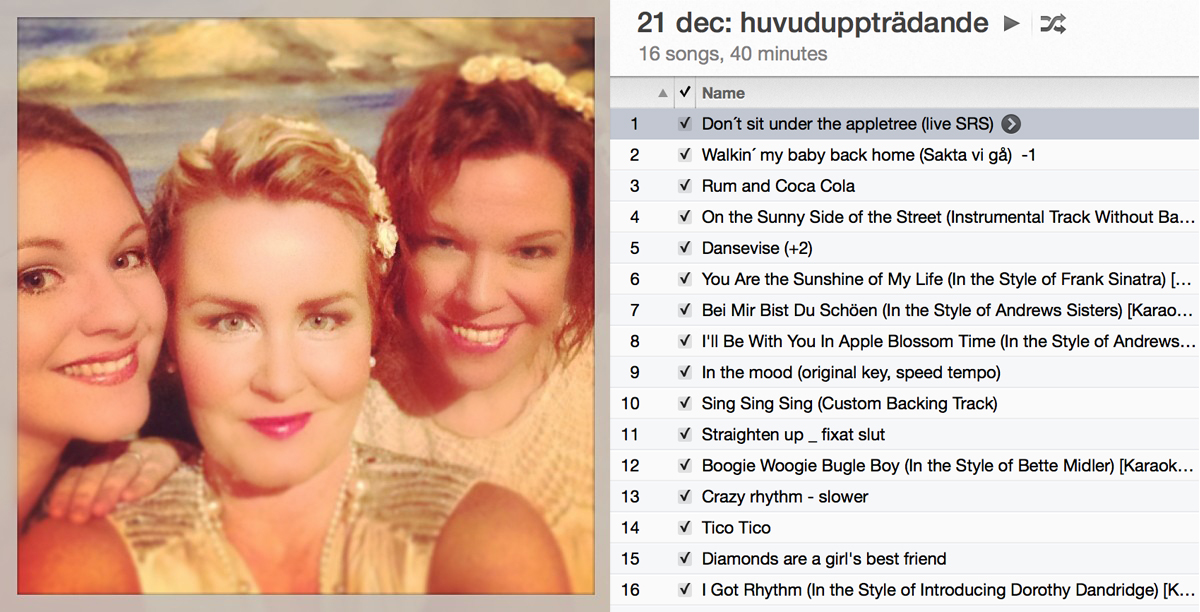The height and width of the screenshot is (612, 1200).
Task: Toggle checkbox for Dansevise (+2)
Action: pos(685,248)
